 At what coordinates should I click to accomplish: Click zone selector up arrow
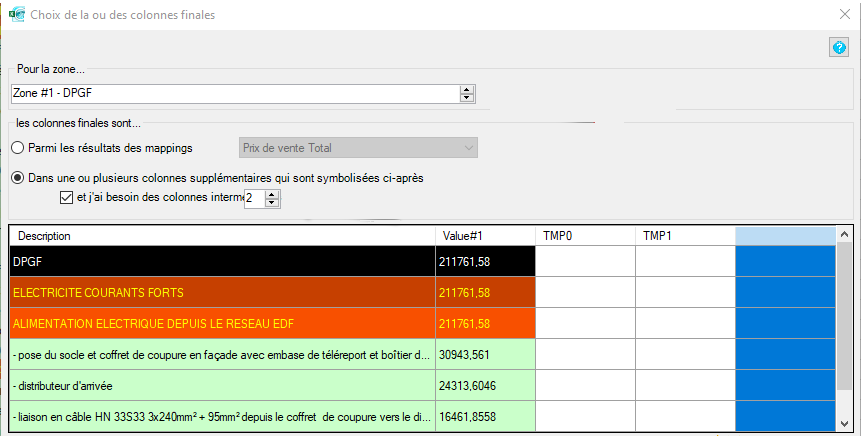pyautogui.click(x=467, y=90)
